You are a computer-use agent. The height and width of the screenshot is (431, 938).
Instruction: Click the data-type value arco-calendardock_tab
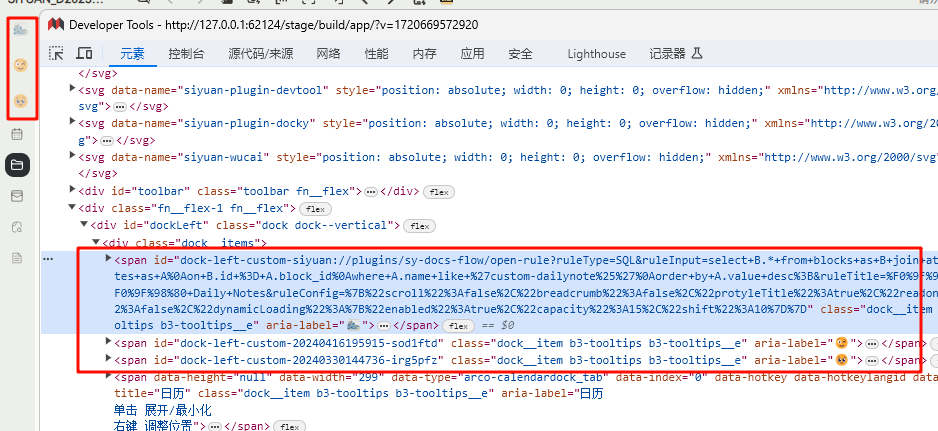pos(529,377)
